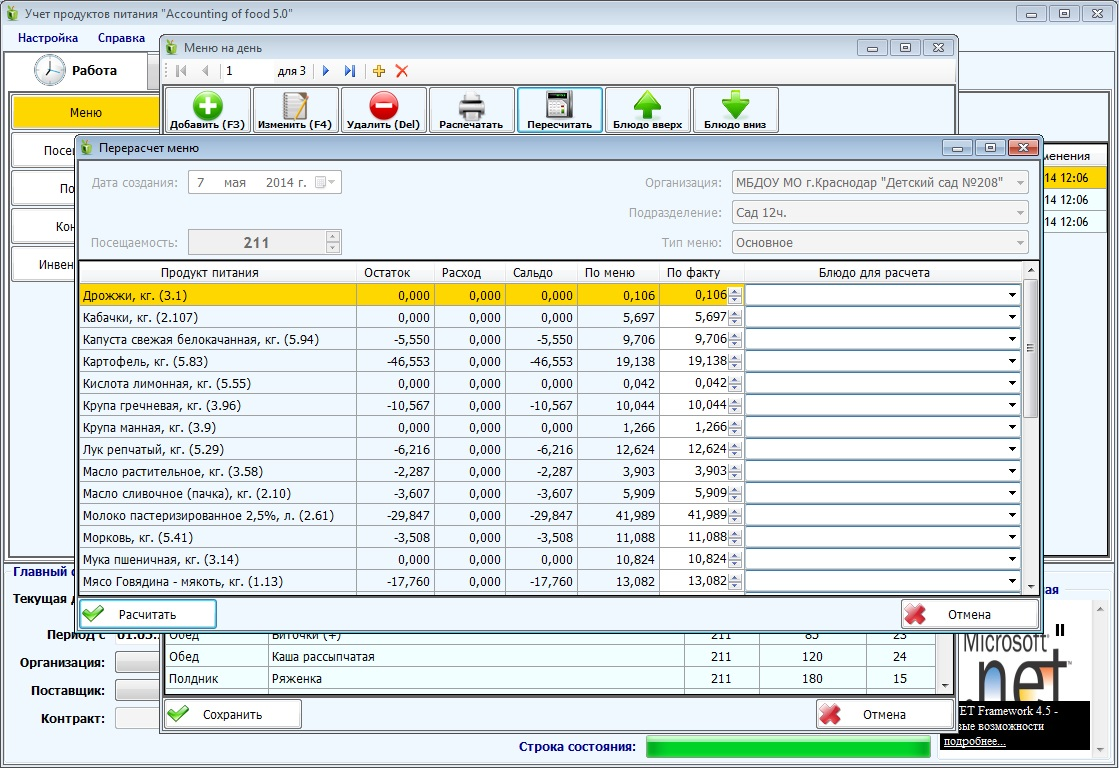
Task: Open dish dropdown for Дрожжи row
Action: point(1012,295)
